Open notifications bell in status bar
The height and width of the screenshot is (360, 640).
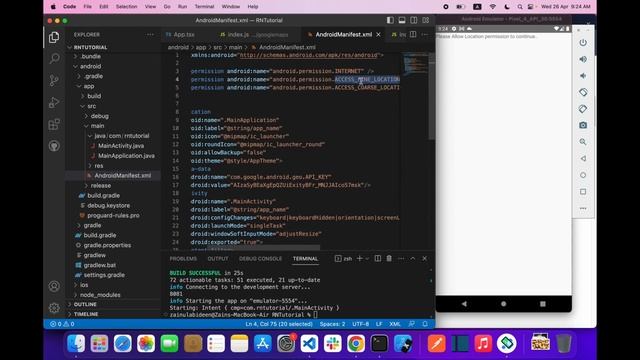[425, 324]
